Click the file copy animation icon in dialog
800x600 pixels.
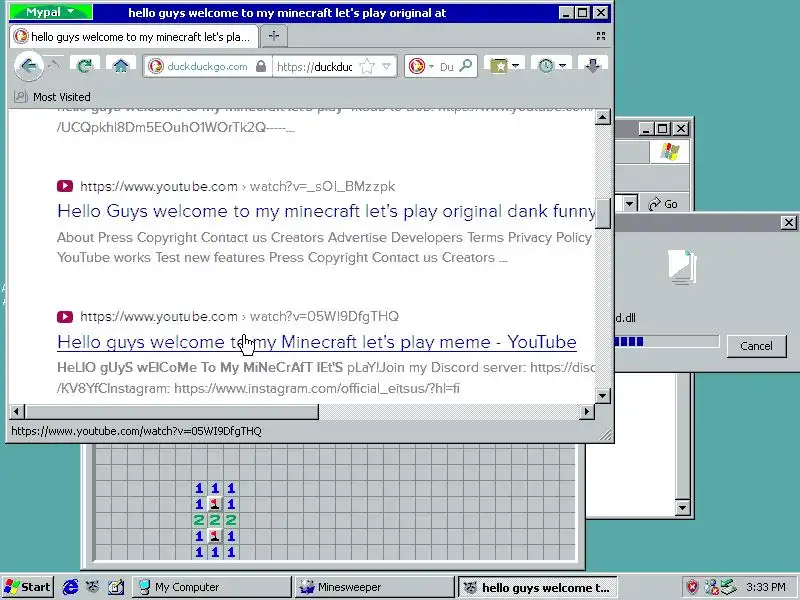(x=682, y=267)
